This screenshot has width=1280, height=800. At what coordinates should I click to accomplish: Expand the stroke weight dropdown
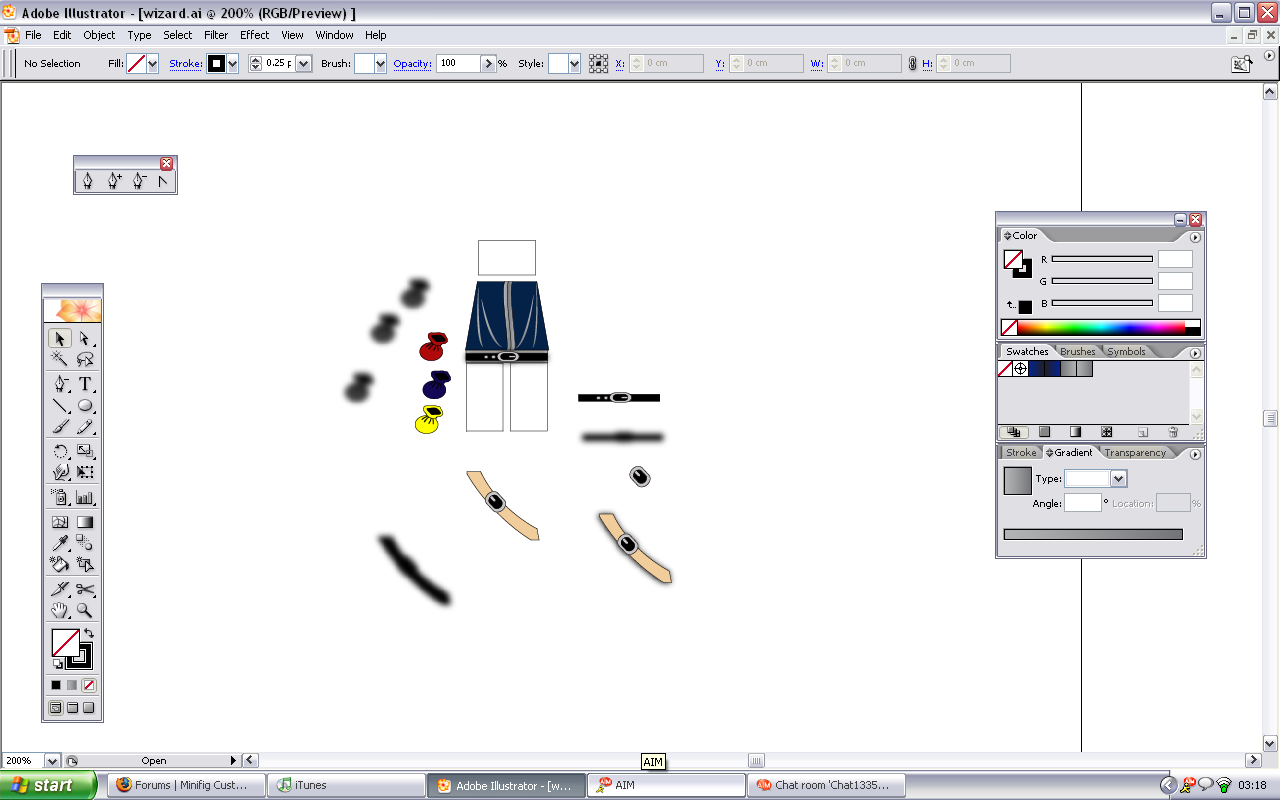point(303,63)
